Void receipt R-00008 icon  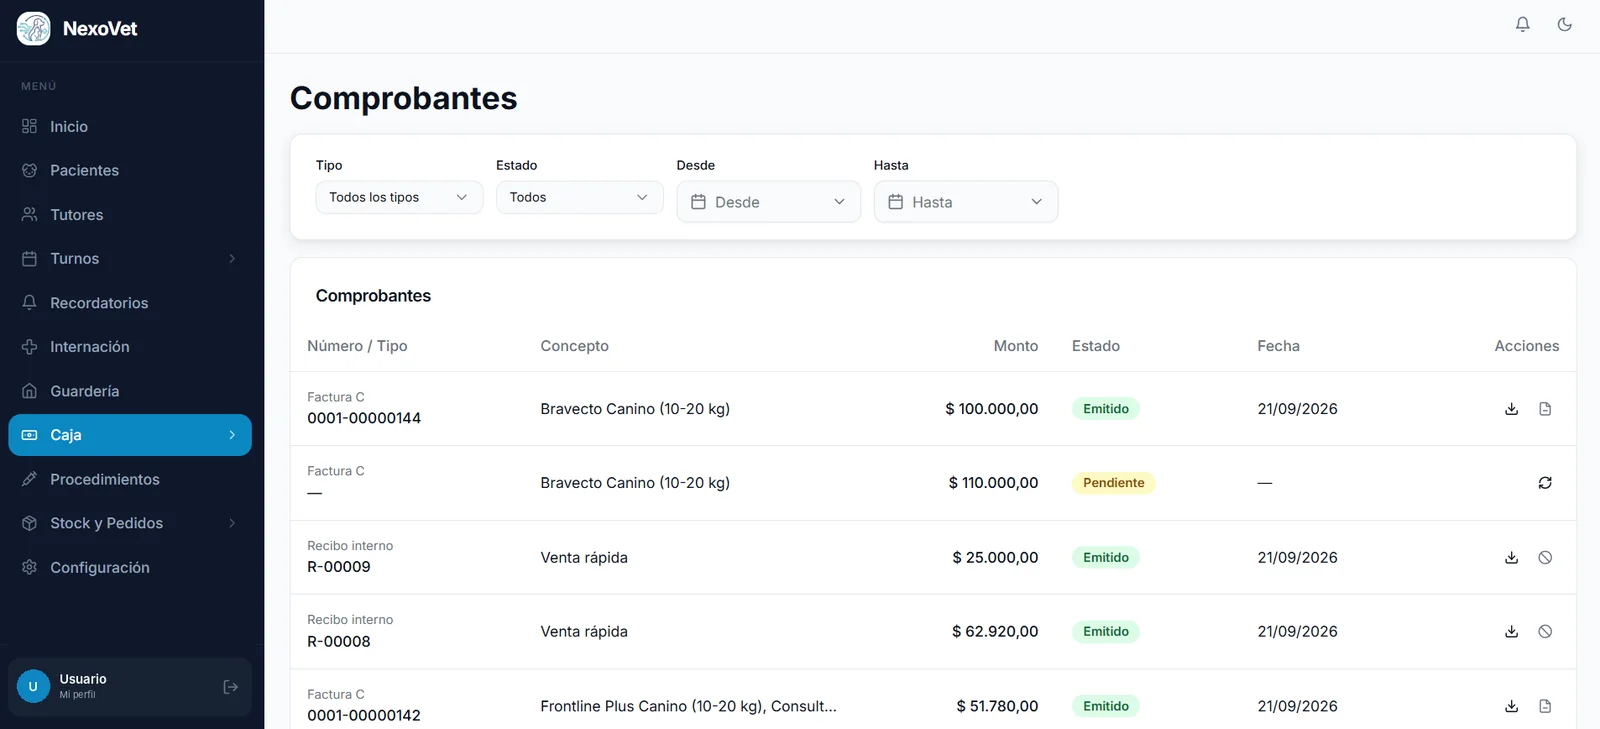point(1545,632)
